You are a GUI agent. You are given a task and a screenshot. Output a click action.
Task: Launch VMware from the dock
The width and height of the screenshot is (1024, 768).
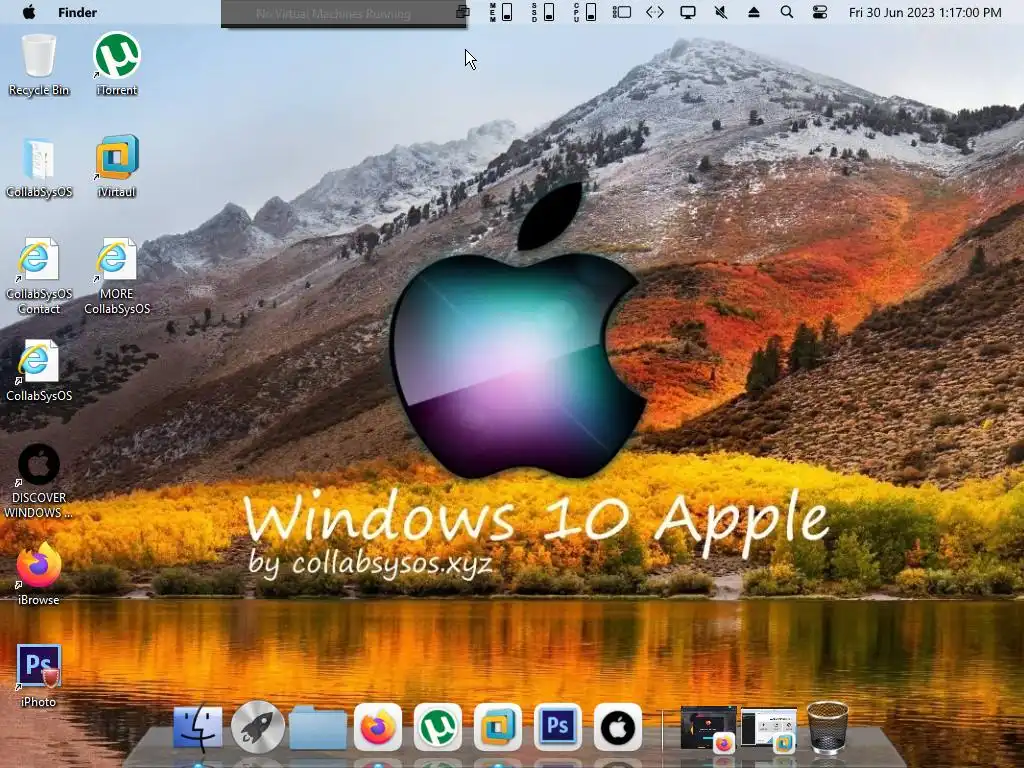coord(498,727)
